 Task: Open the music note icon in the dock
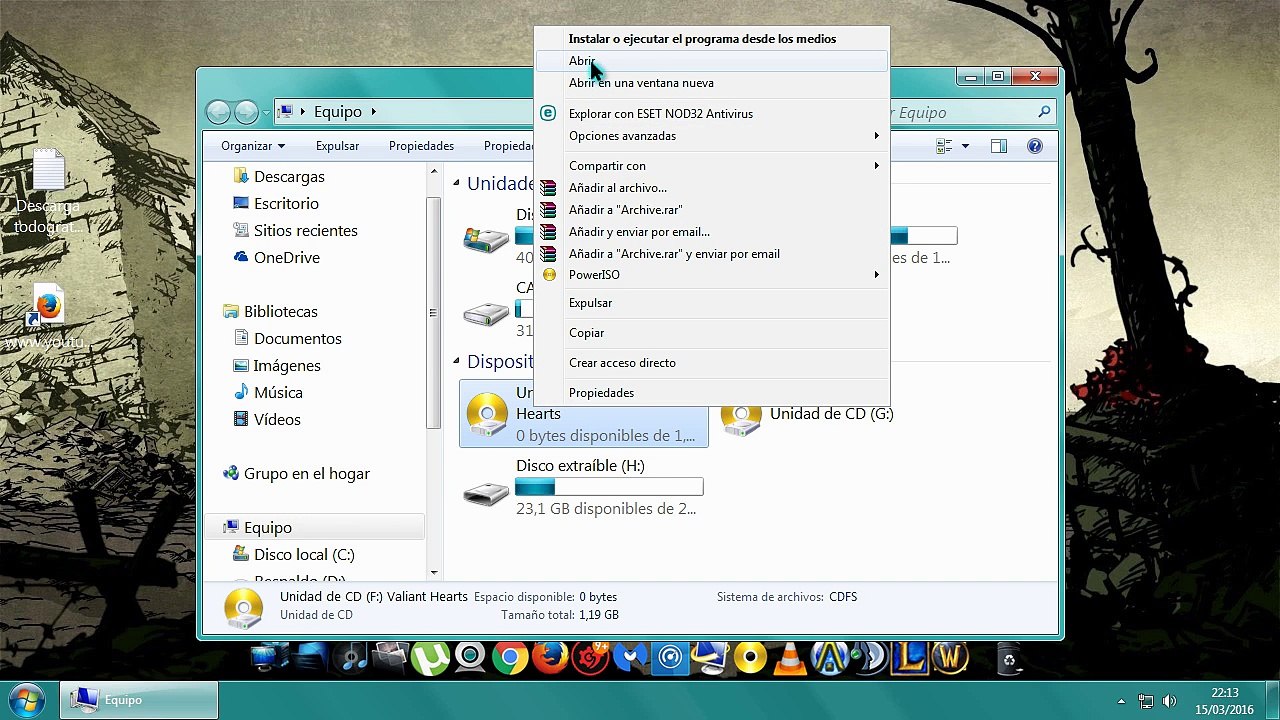pyautogui.click(x=351, y=658)
